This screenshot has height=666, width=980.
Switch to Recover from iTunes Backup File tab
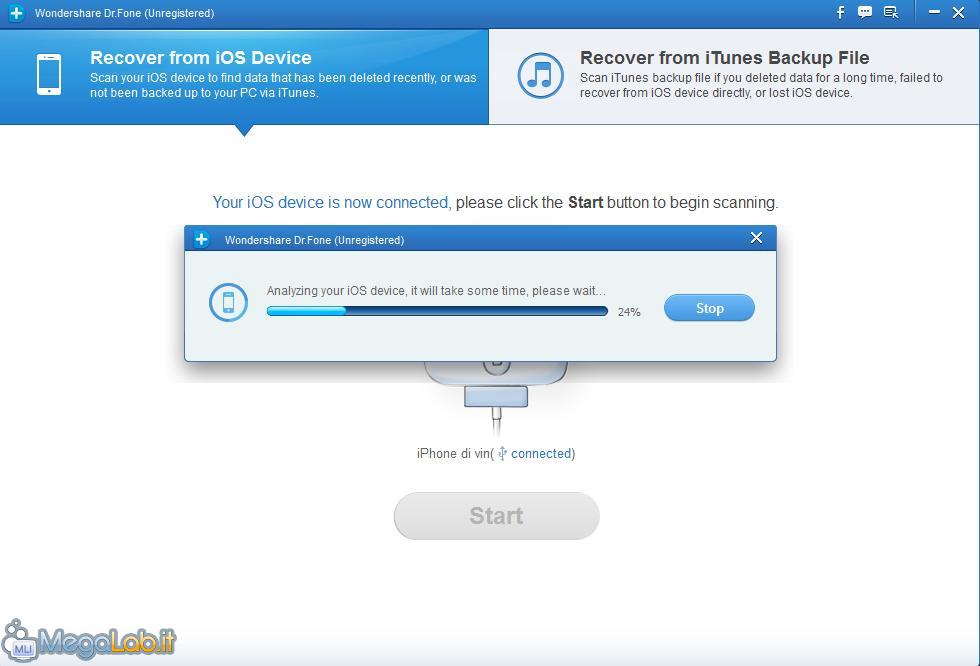point(734,76)
